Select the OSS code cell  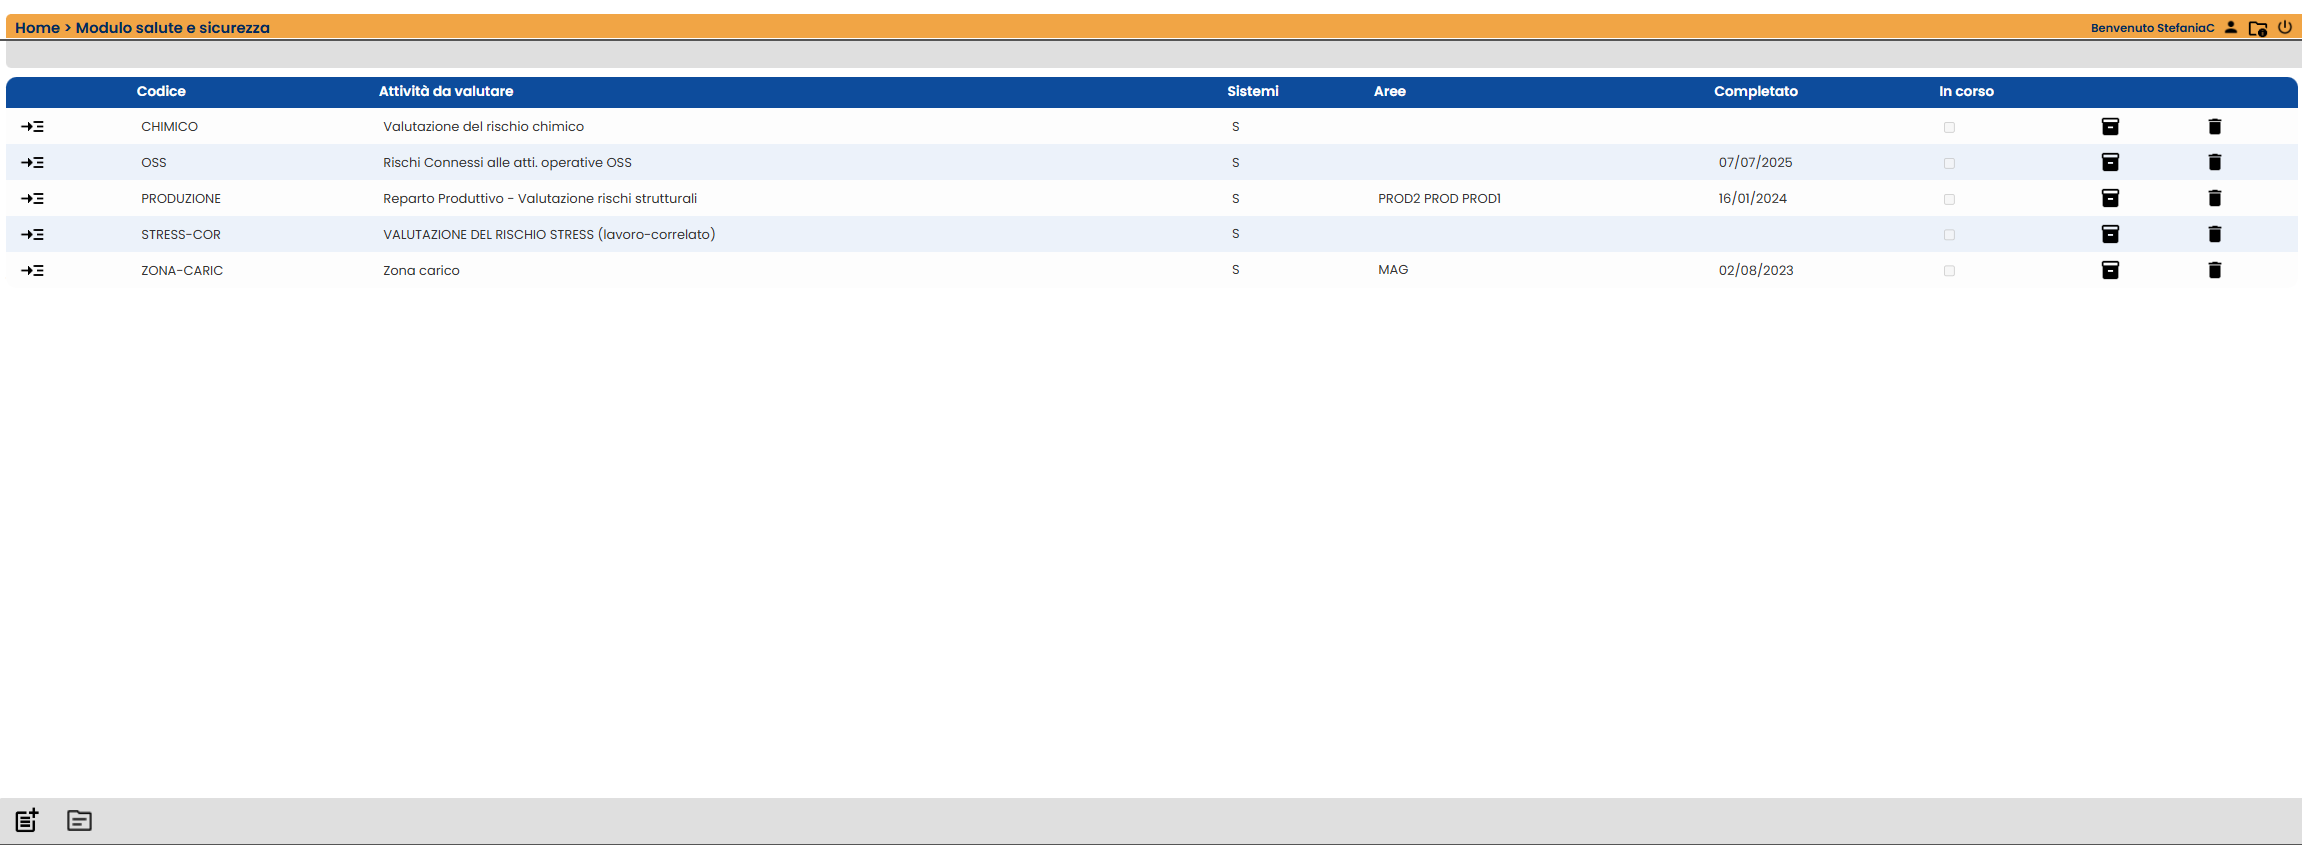coord(154,163)
